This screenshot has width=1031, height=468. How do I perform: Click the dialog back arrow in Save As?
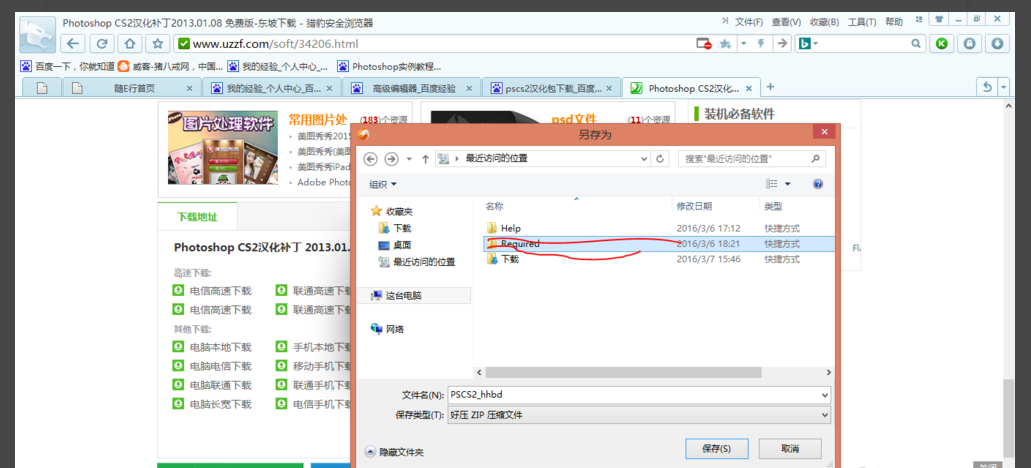point(372,158)
